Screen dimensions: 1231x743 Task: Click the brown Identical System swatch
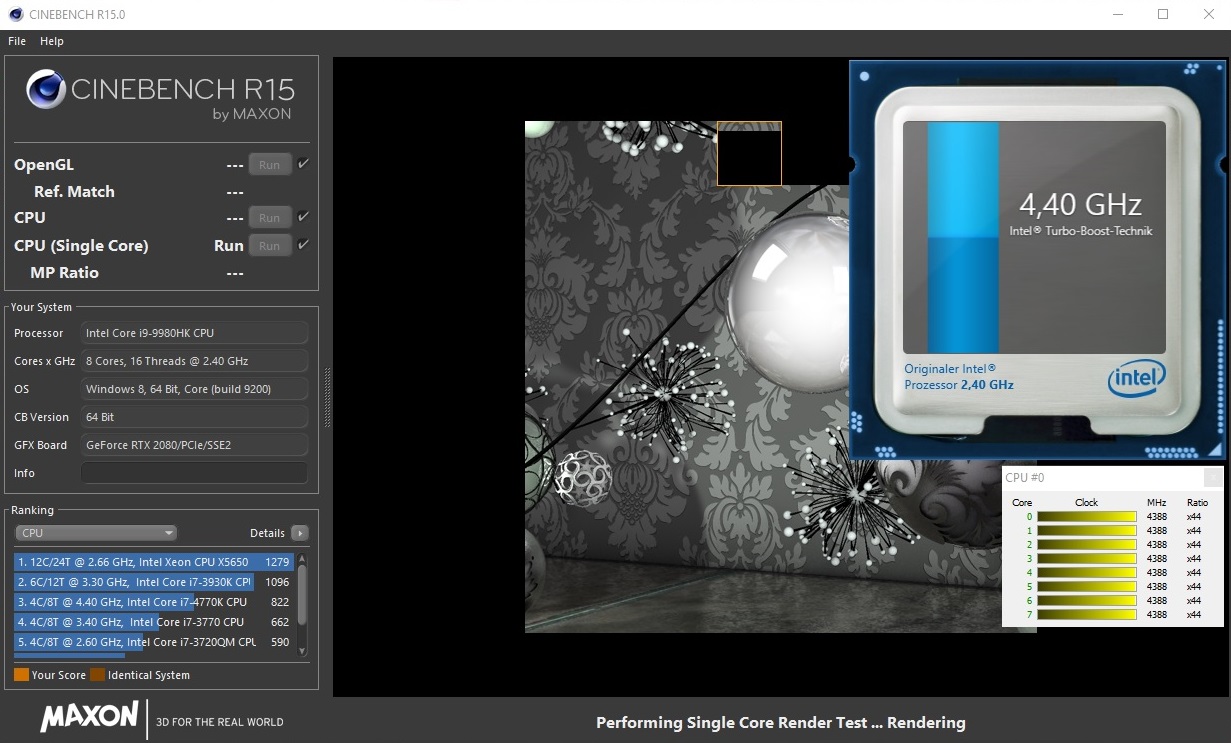97,675
